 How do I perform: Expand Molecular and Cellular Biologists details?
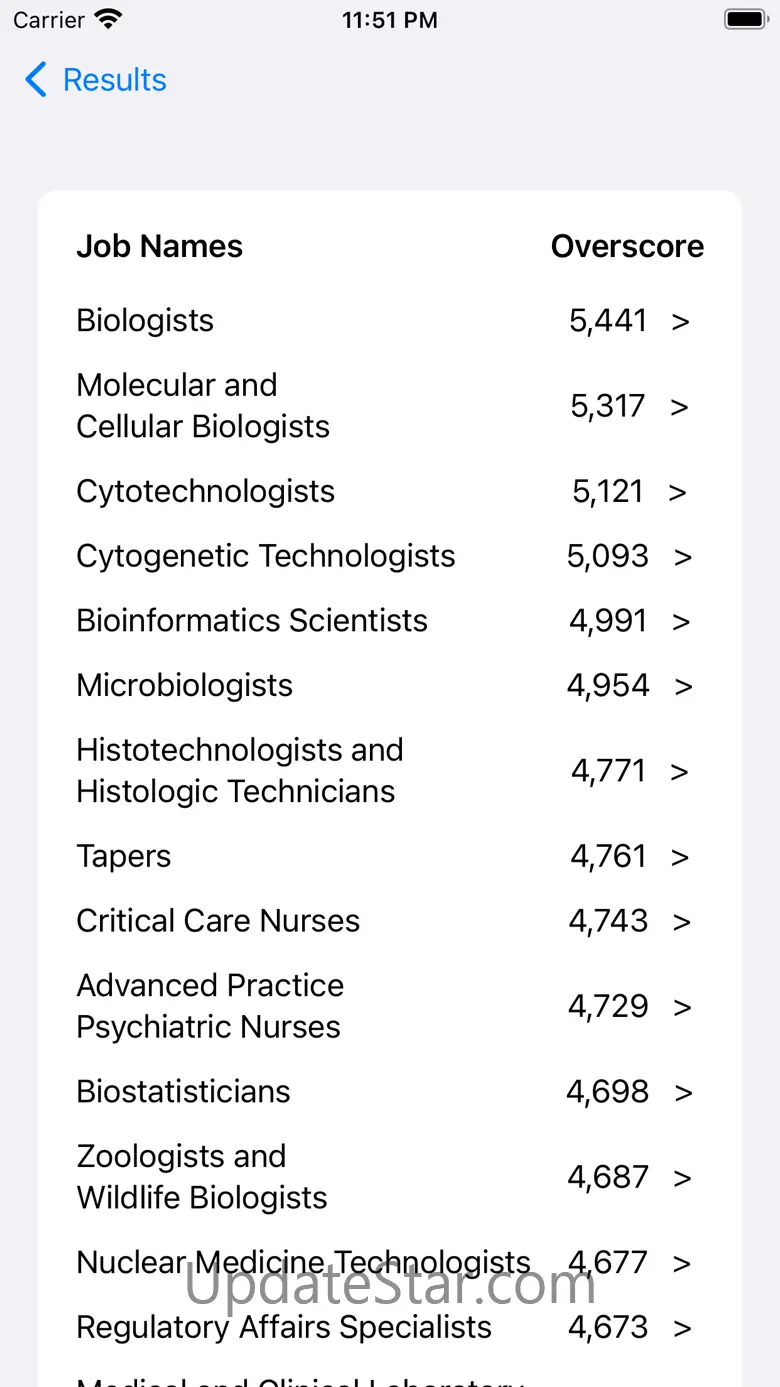(680, 406)
